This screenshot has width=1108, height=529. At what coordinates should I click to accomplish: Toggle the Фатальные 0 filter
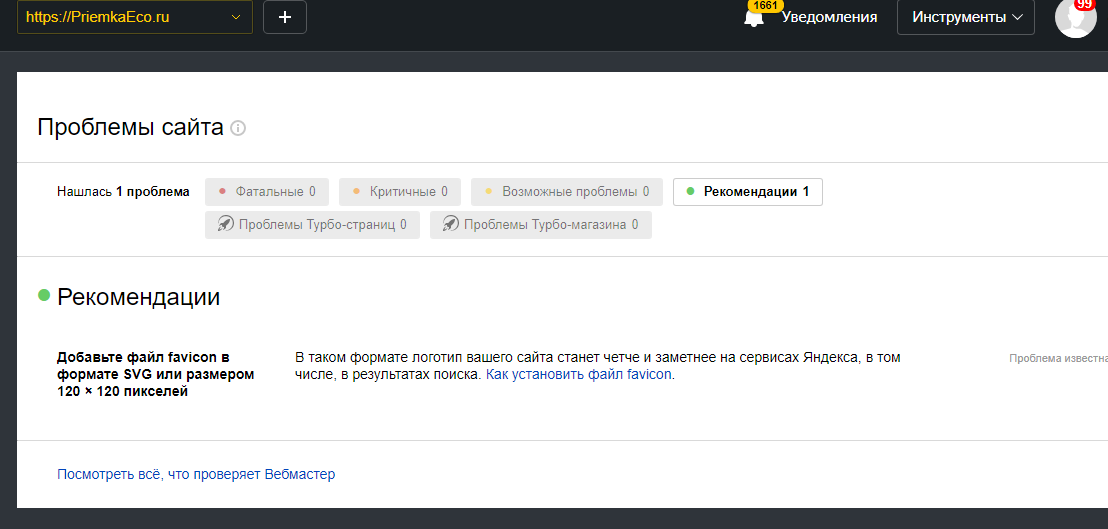(267, 192)
